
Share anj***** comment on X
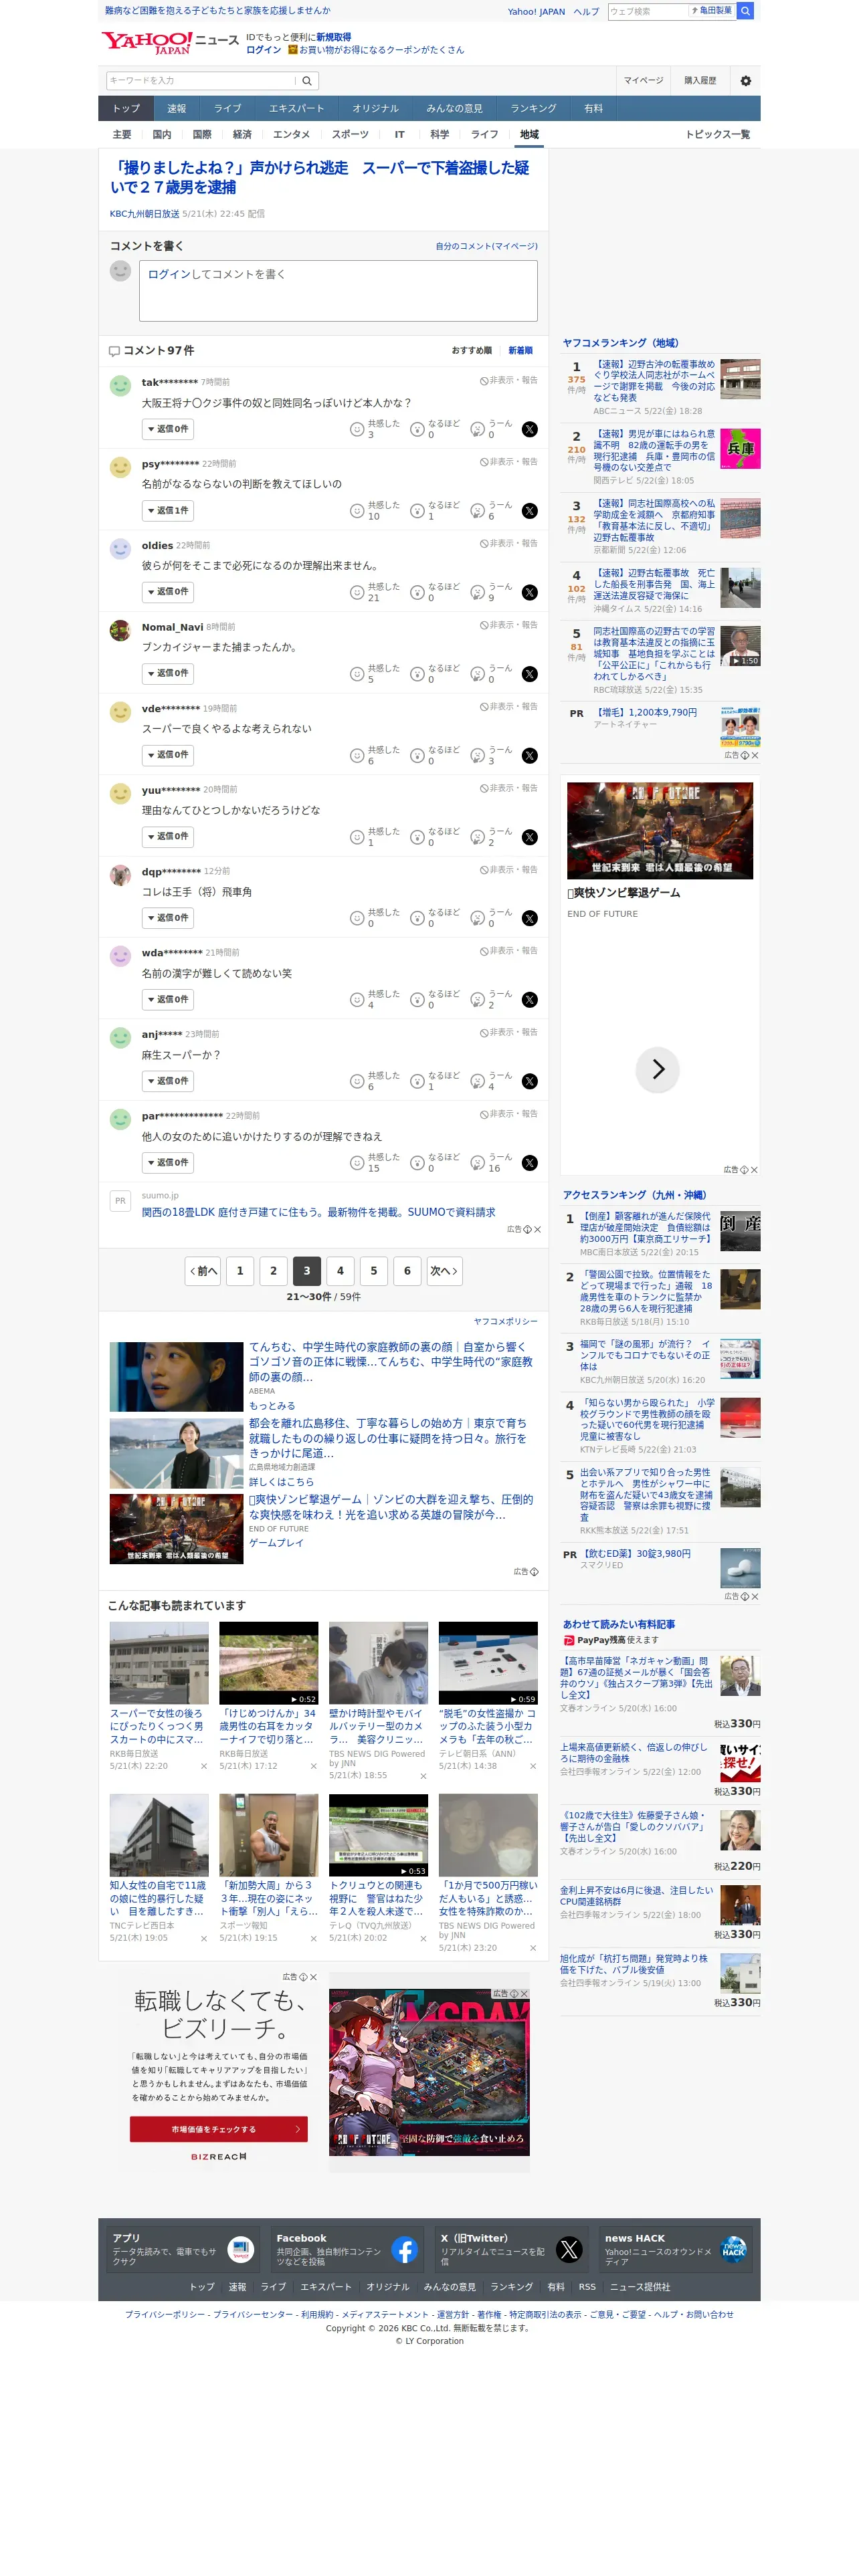[530, 1081]
